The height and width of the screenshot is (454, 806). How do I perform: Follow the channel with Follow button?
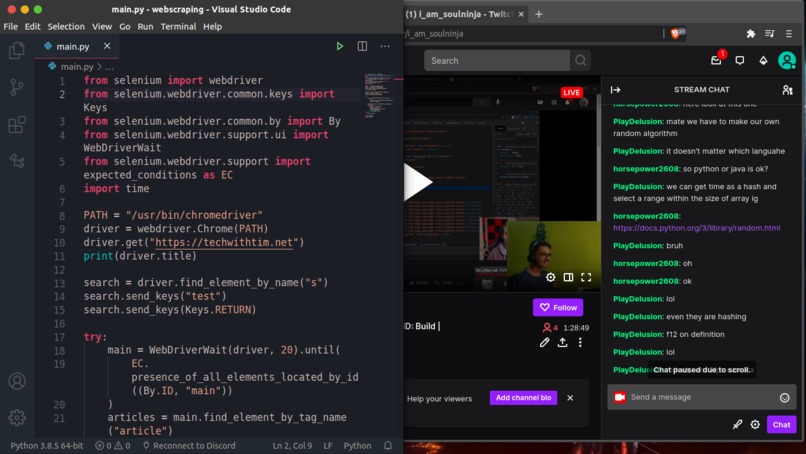[558, 307]
